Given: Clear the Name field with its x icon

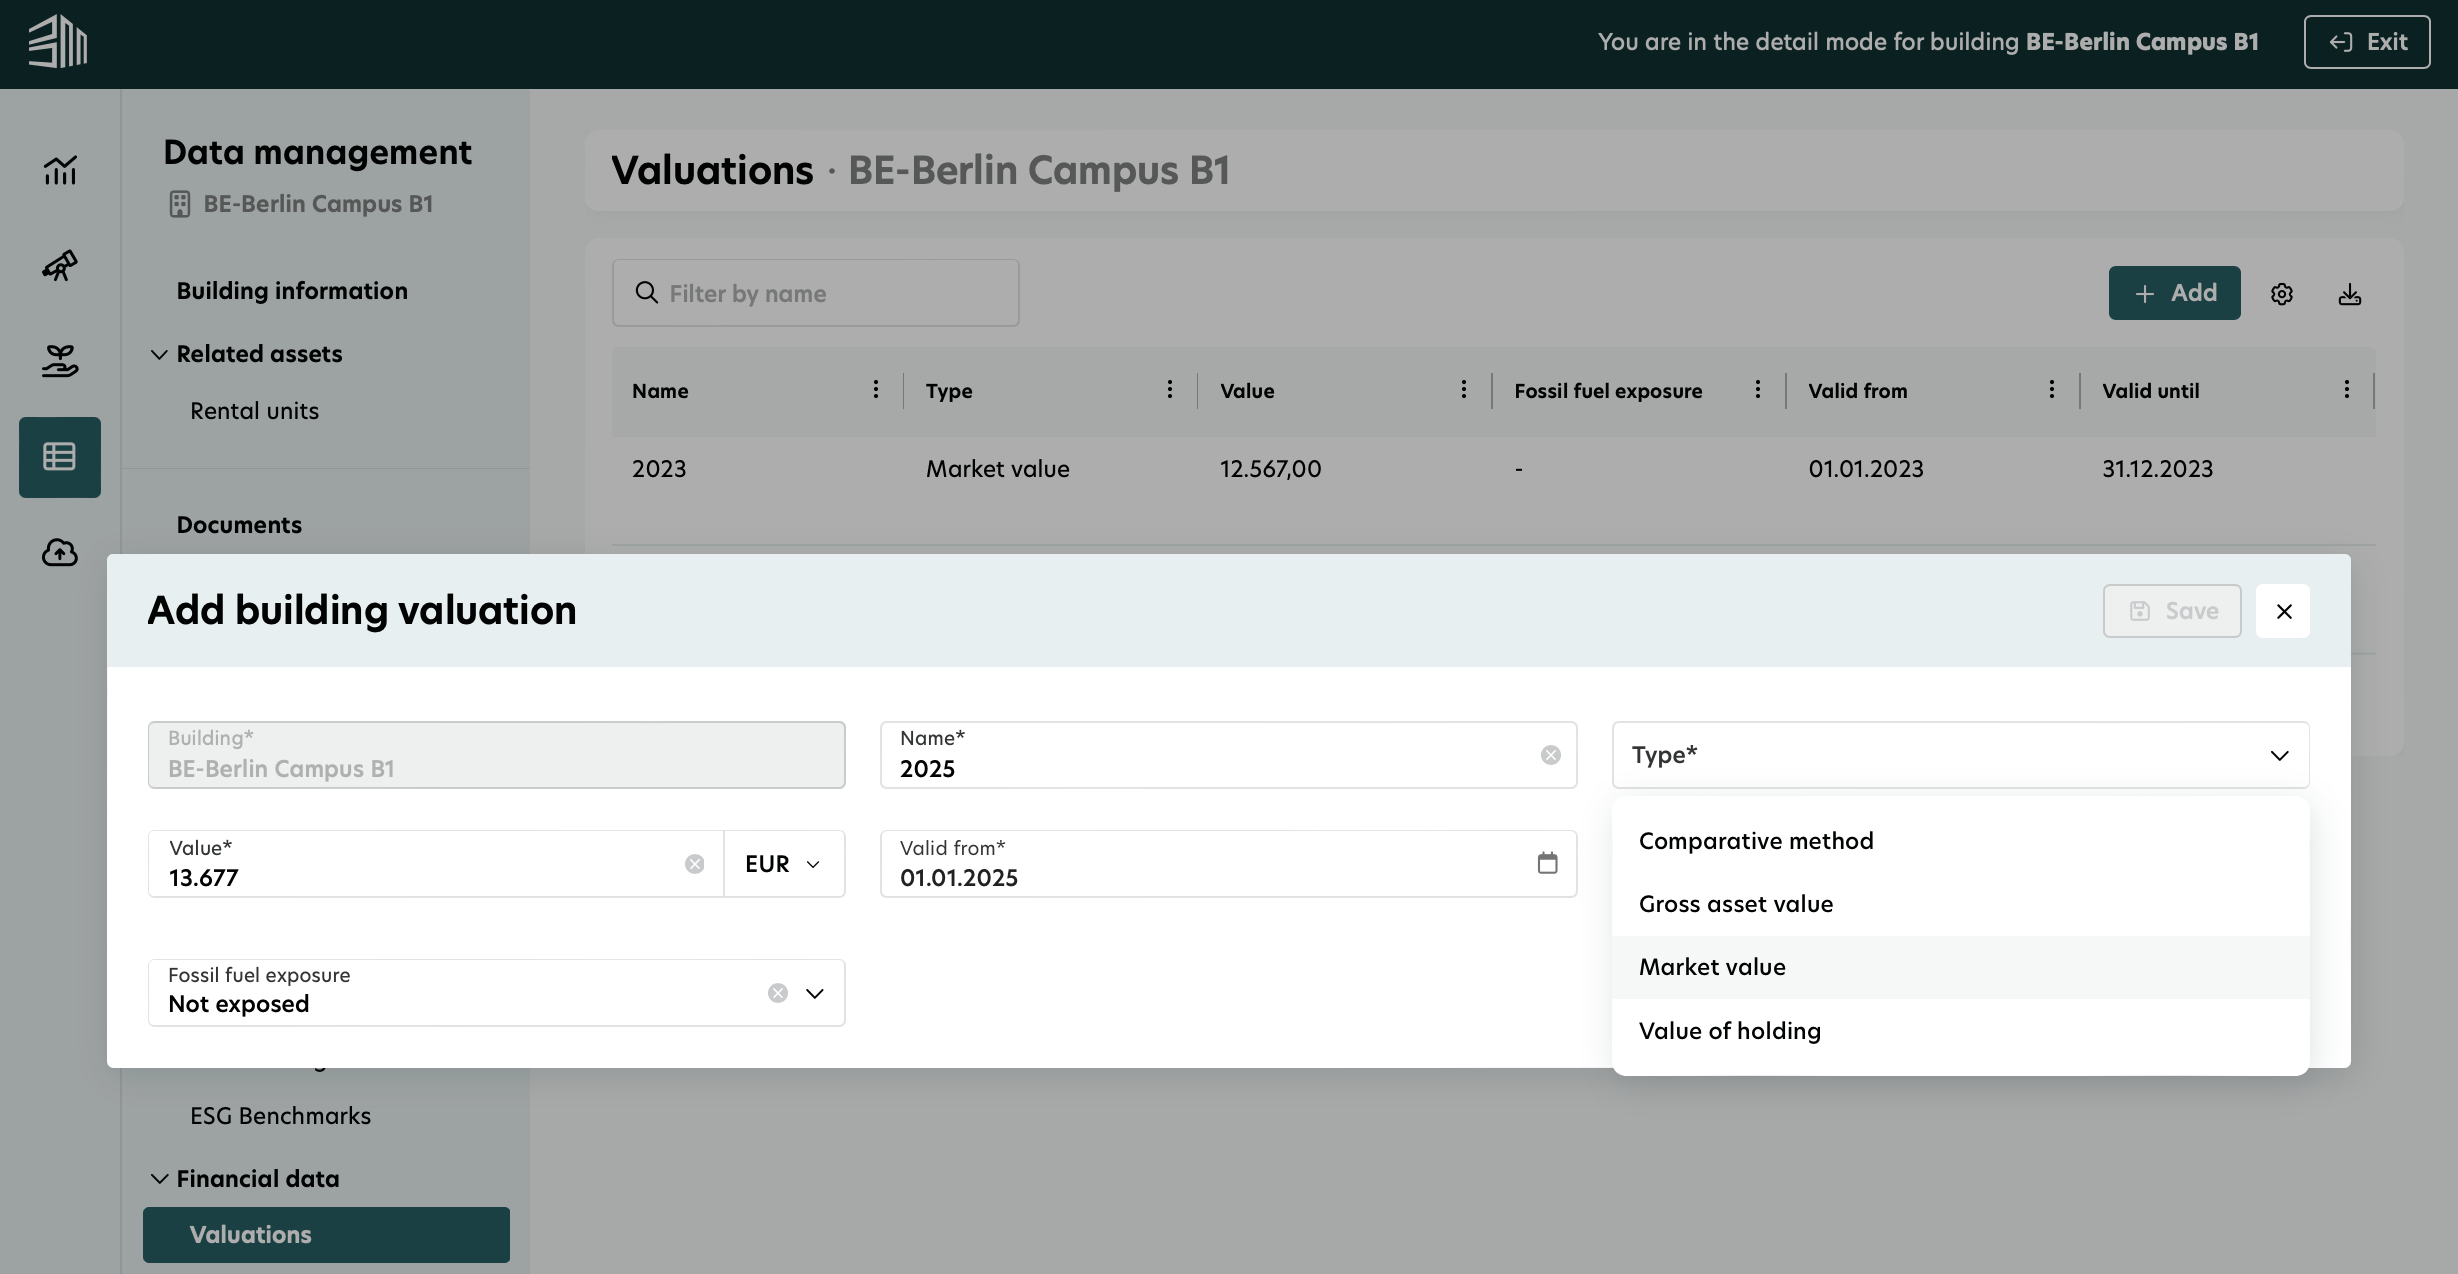Looking at the screenshot, I should click(x=1550, y=755).
